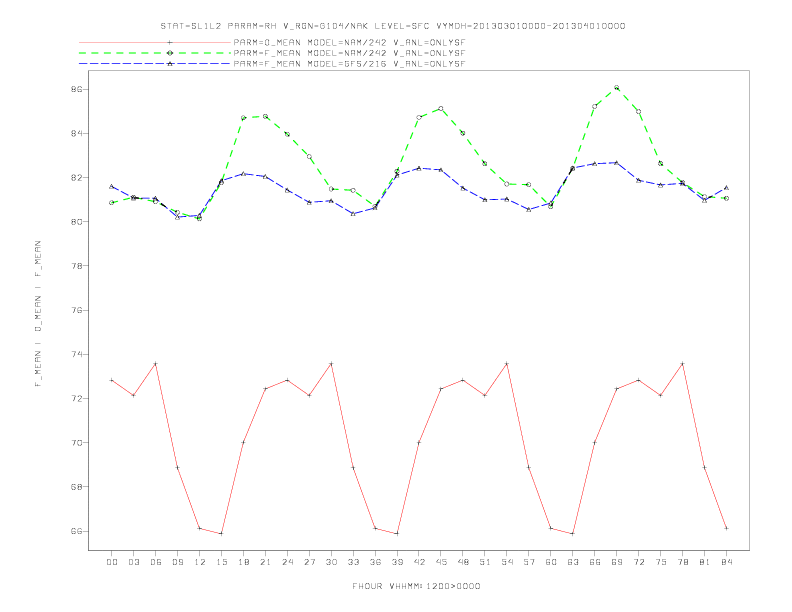Click the blue GFS triangle marker at hour 00
792x612 pixels.
click(112, 186)
